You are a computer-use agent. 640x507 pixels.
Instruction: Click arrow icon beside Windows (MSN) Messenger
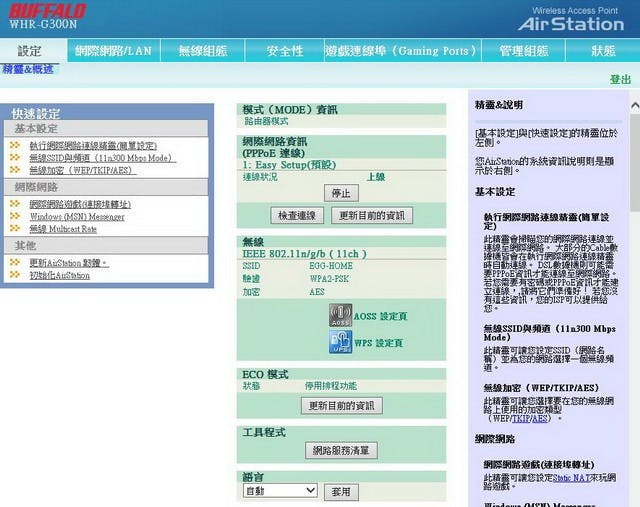click(x=15, y=216)
